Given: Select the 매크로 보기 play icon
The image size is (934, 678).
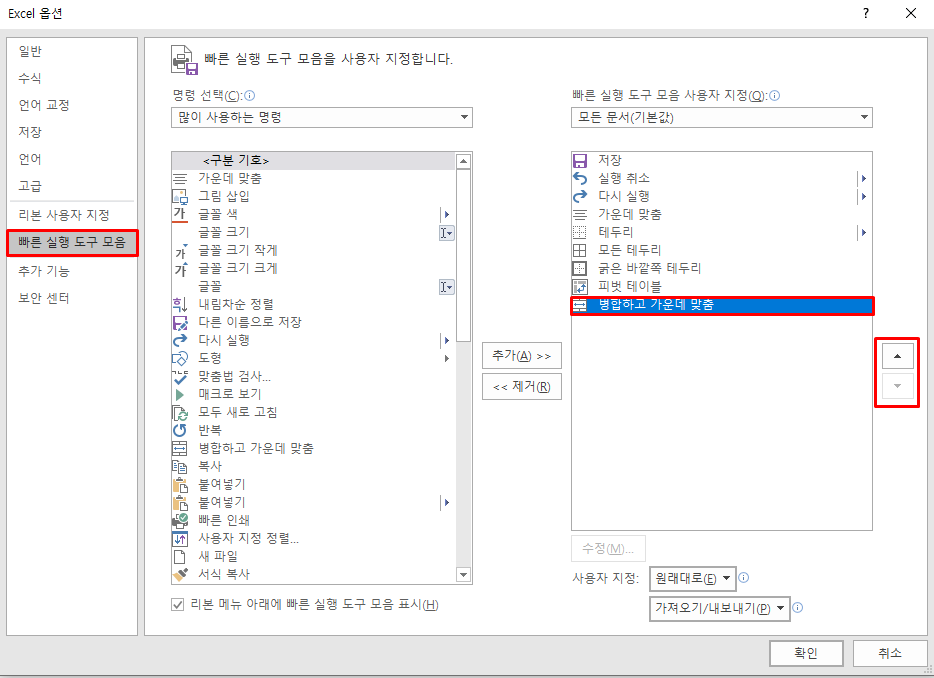Looking at the screenshot, I should click(179, 394).
